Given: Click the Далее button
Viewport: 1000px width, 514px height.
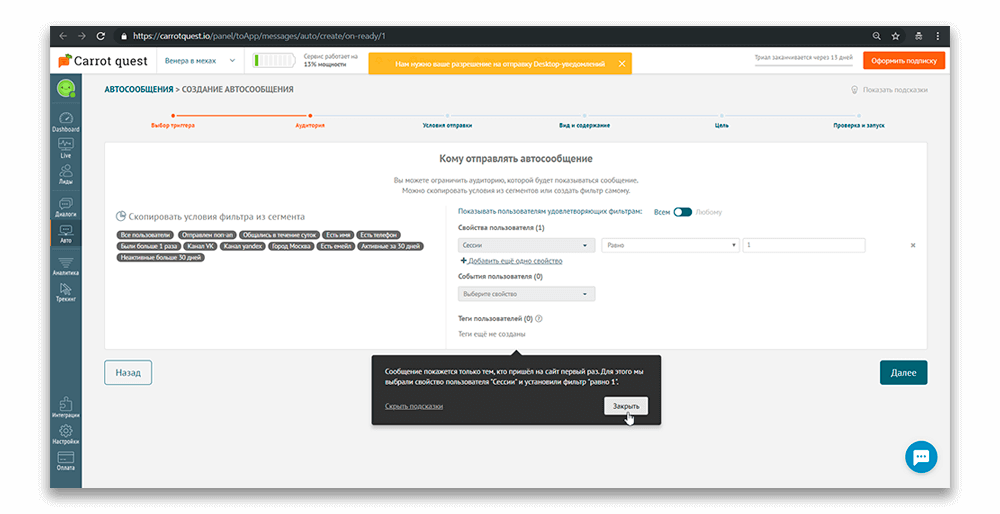Looking at the screenshot, I should (x=904, y=373).
